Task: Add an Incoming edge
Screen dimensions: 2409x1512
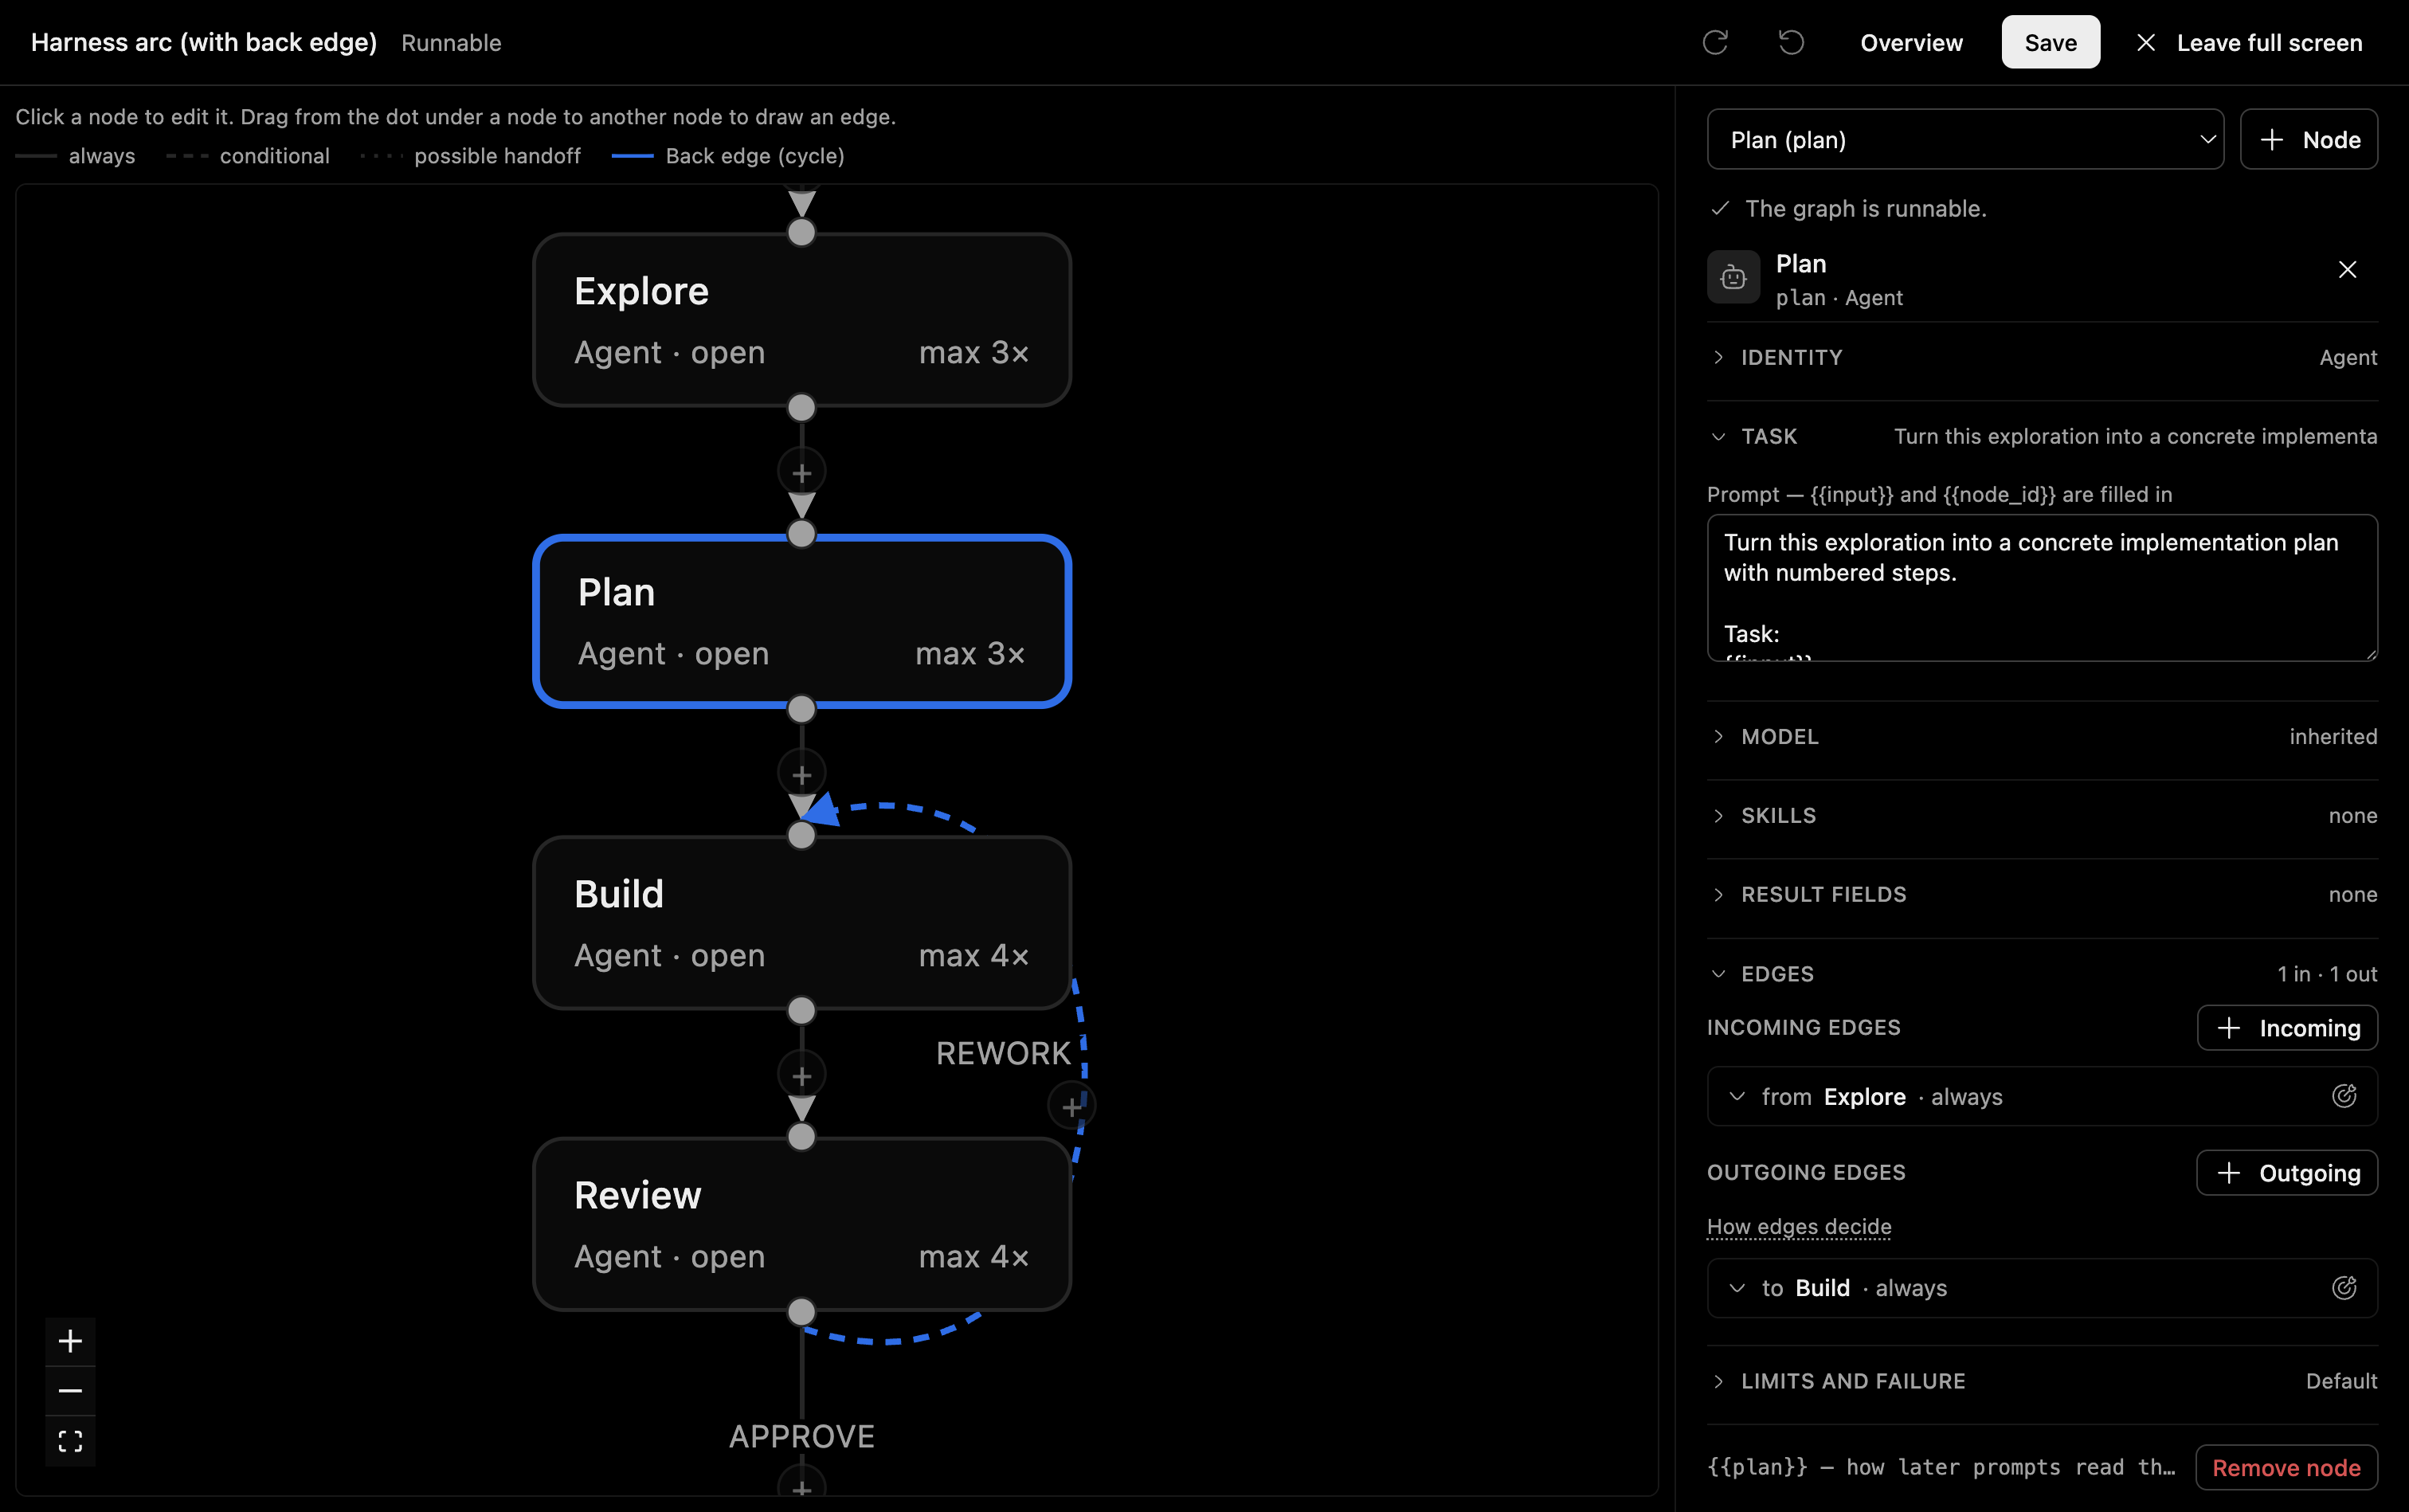Action: pyautogui.click(x=2287, y=1028)
